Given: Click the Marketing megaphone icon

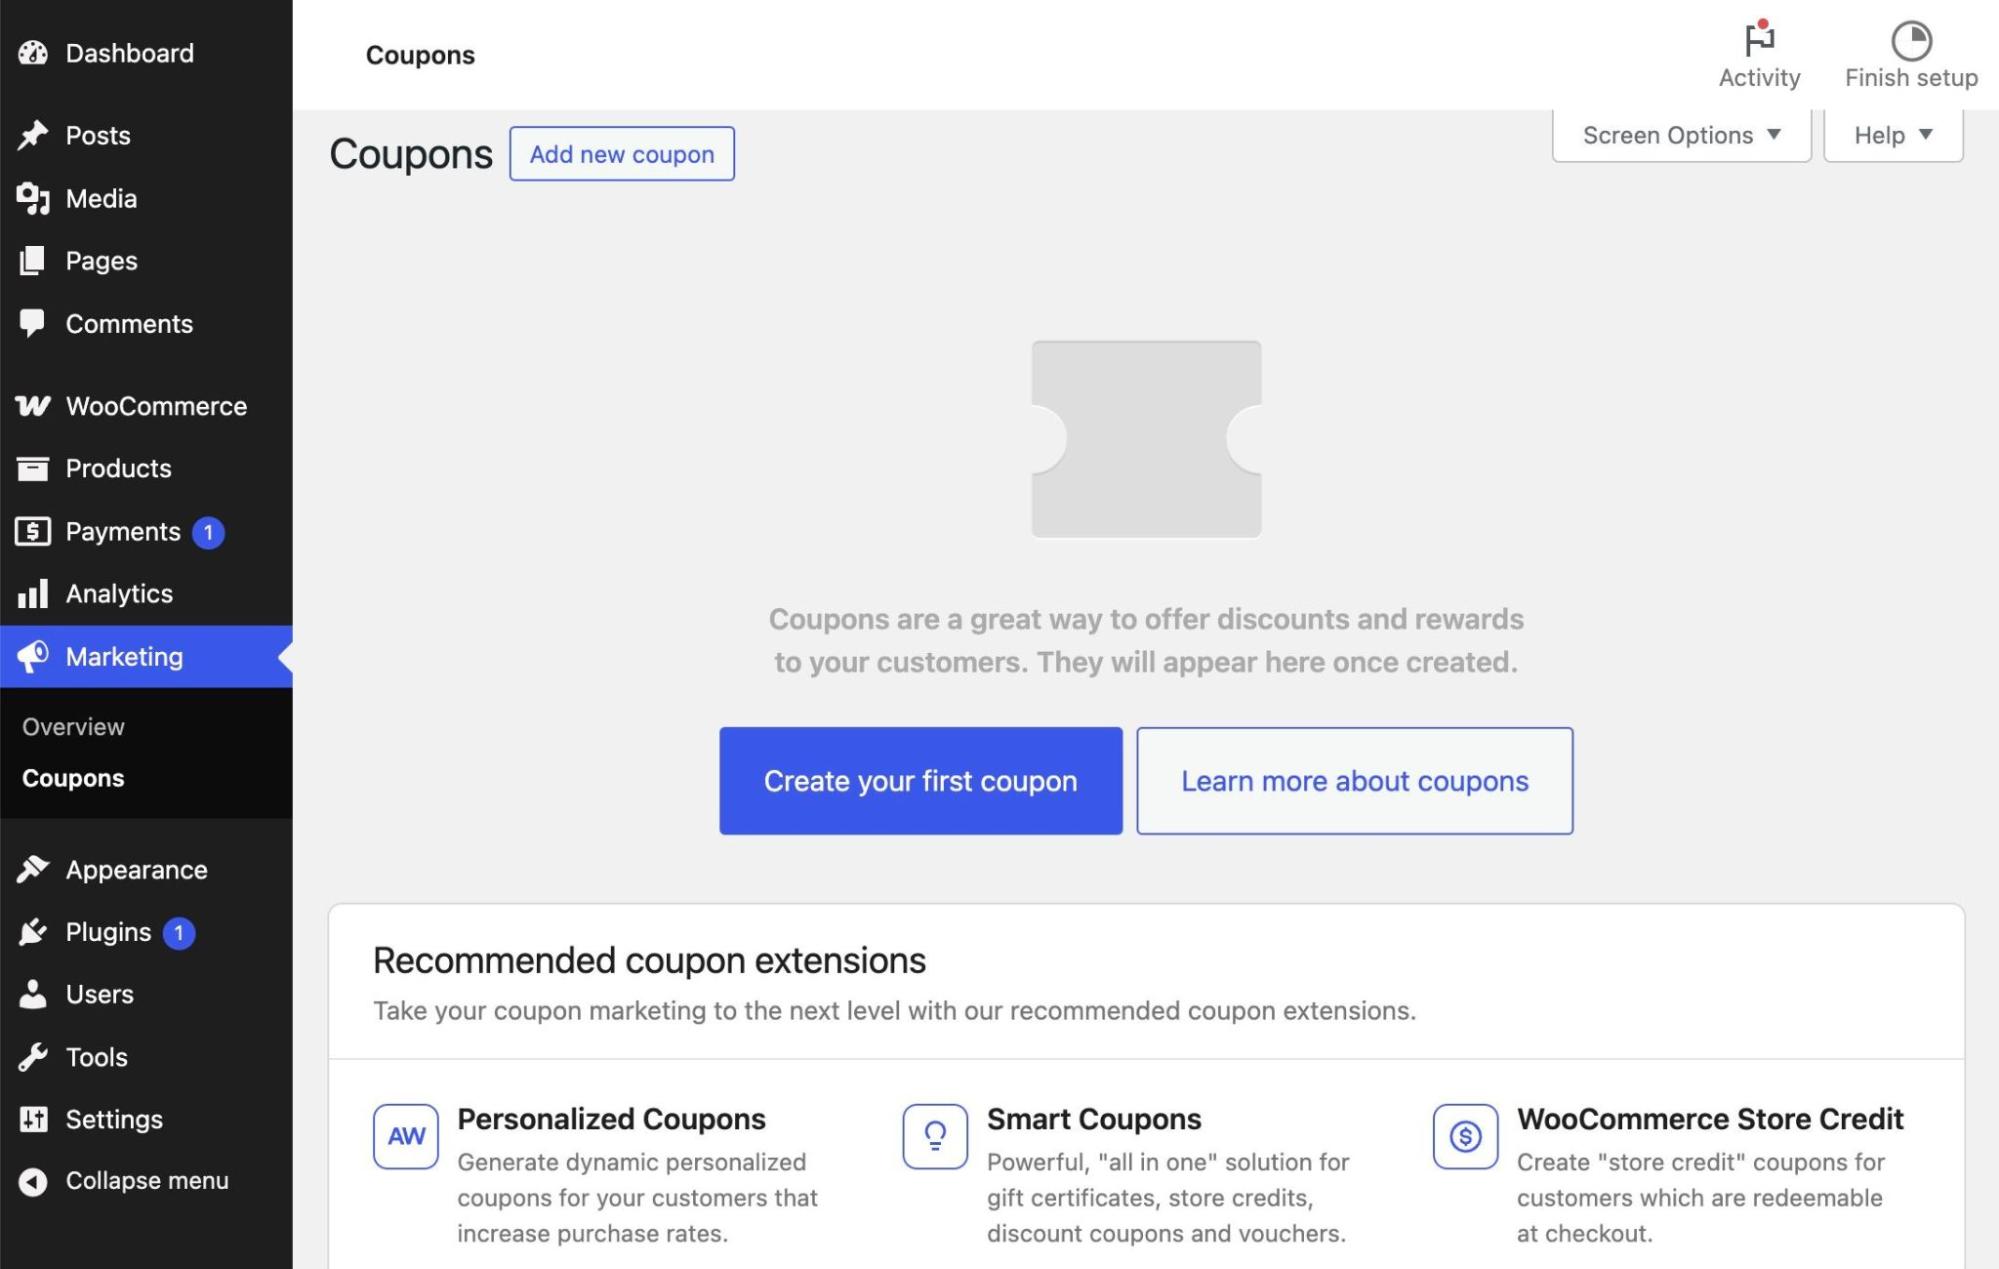Looking at the screenshot, I should click(x=33, y=656).
